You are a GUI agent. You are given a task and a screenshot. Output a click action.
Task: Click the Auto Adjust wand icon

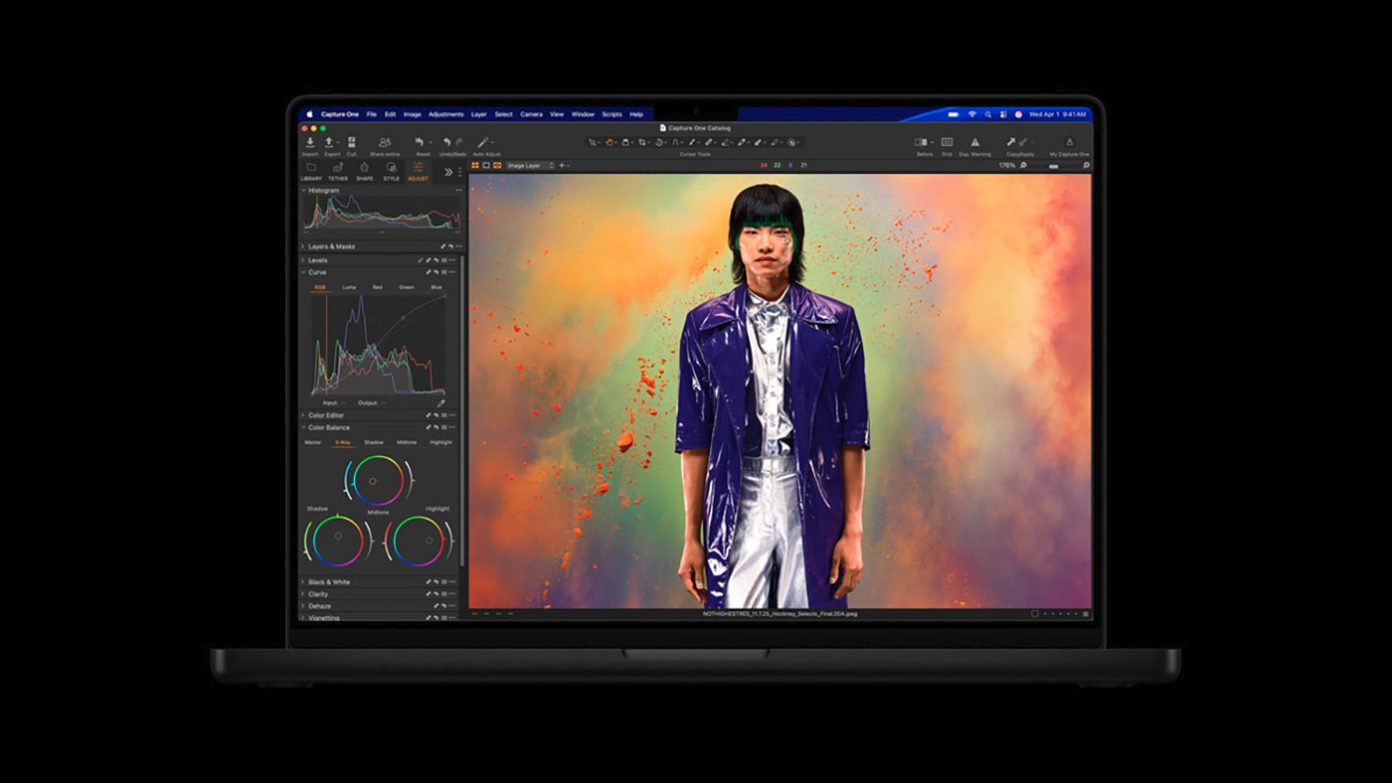tap(483, 143)
